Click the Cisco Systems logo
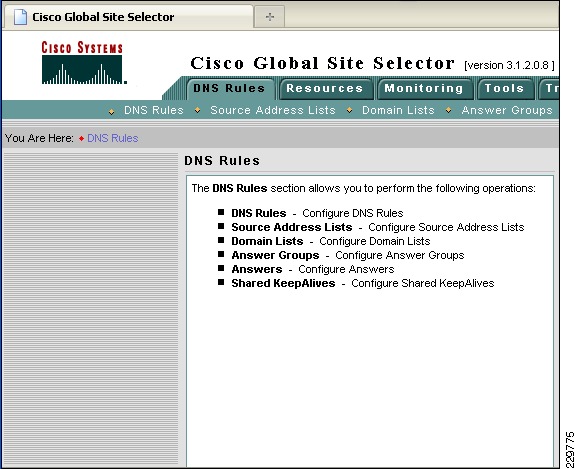The image size is (575, 469). (x=84, y=63)
